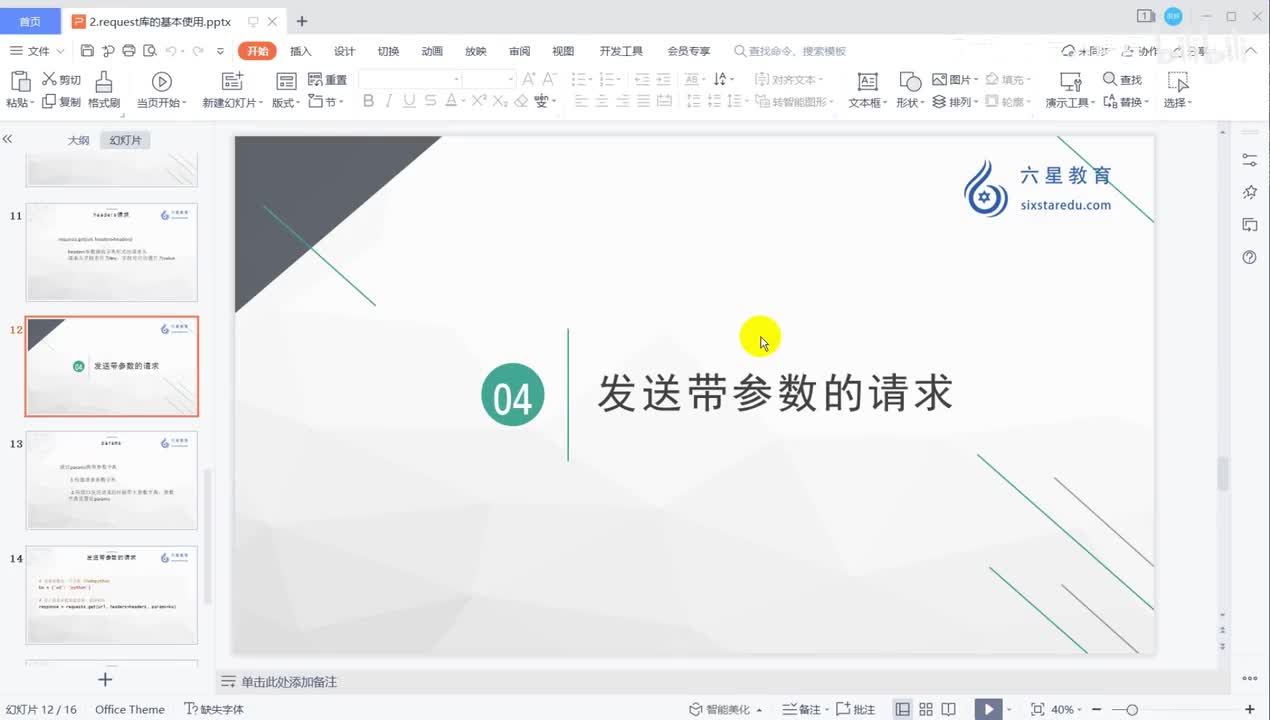Viewport: 1270px width, 720px height.
Task: Open the zoom percentage 40% dropdown
Action: coord(1067,709)
